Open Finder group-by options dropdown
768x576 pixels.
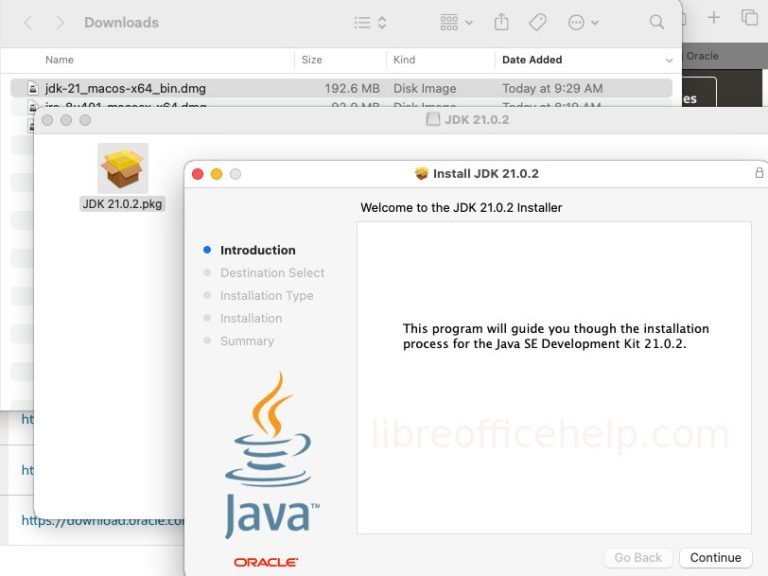tap(456, 23)
